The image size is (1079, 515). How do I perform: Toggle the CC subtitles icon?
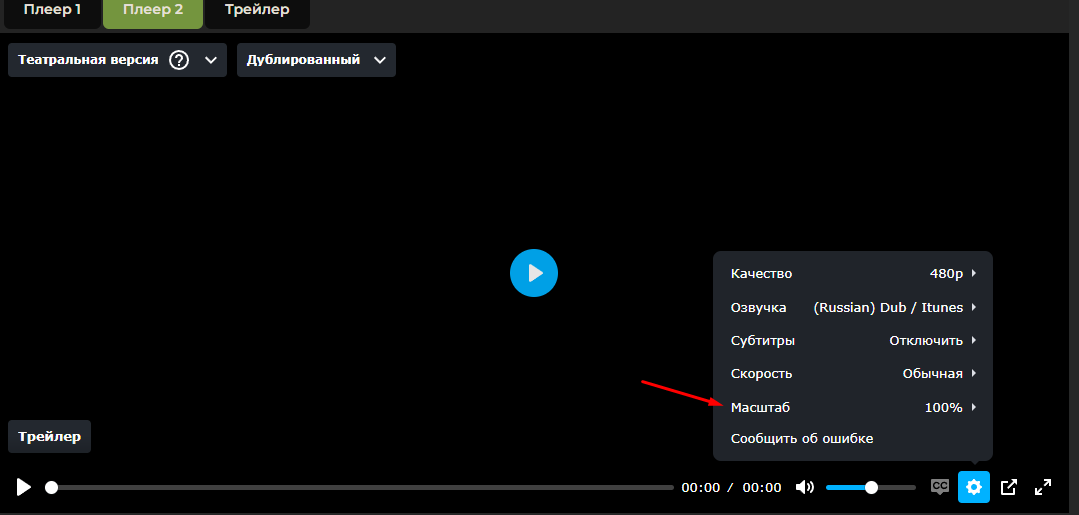939,487
